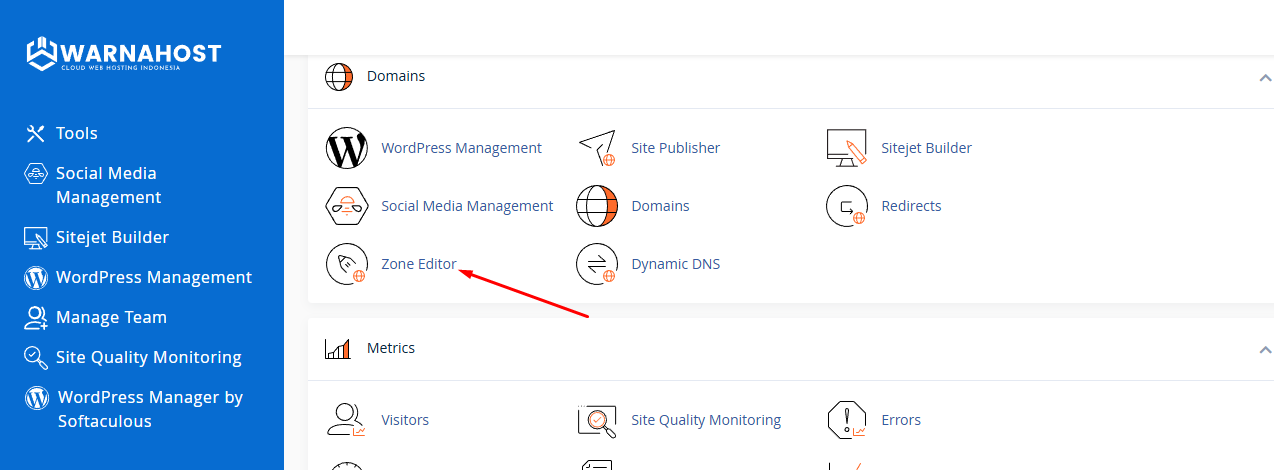This screenshot has height=470, width=1274.
Task: Click the Sitejet Builder monitor icon
Action: coord(846,148)
